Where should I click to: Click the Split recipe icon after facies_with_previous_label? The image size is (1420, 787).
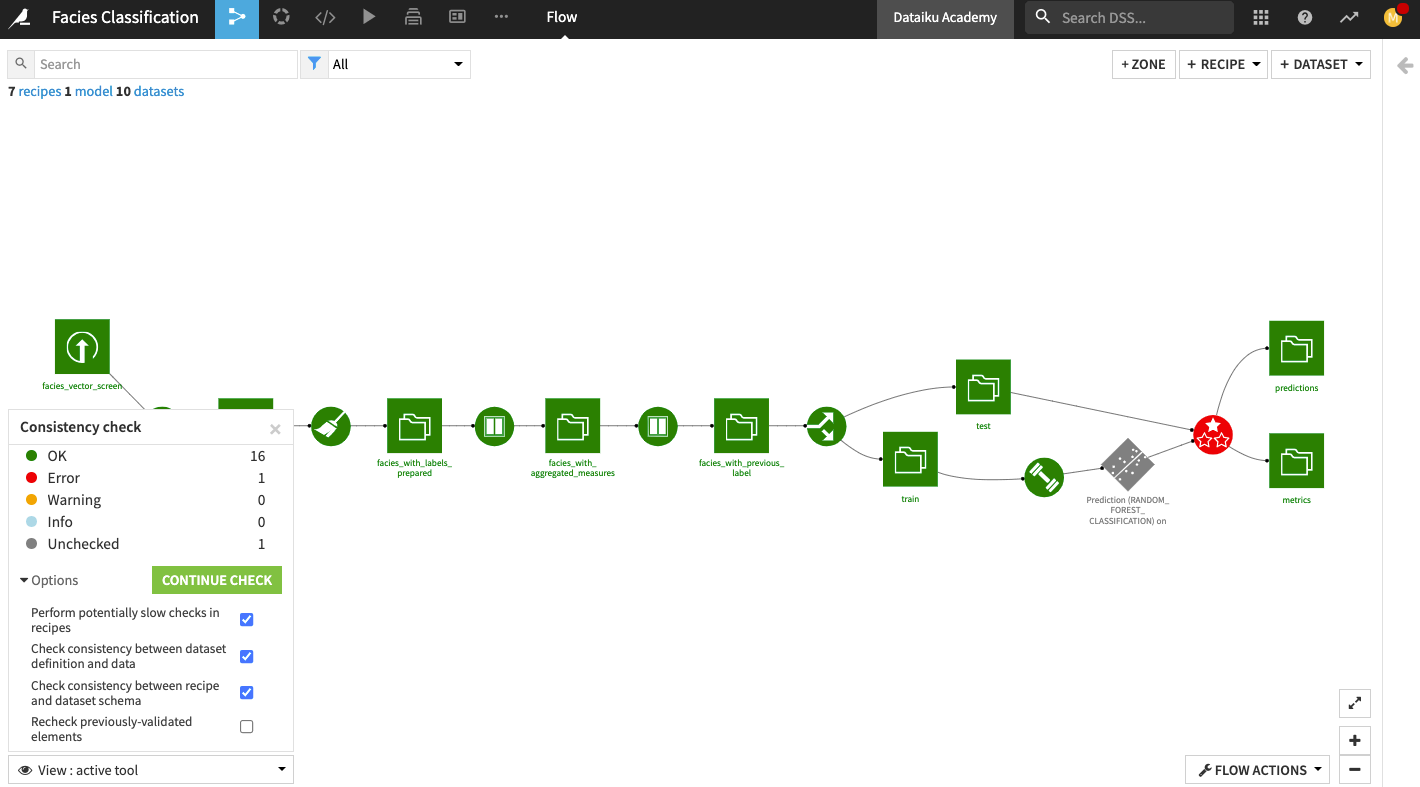[x=825, y=425]
